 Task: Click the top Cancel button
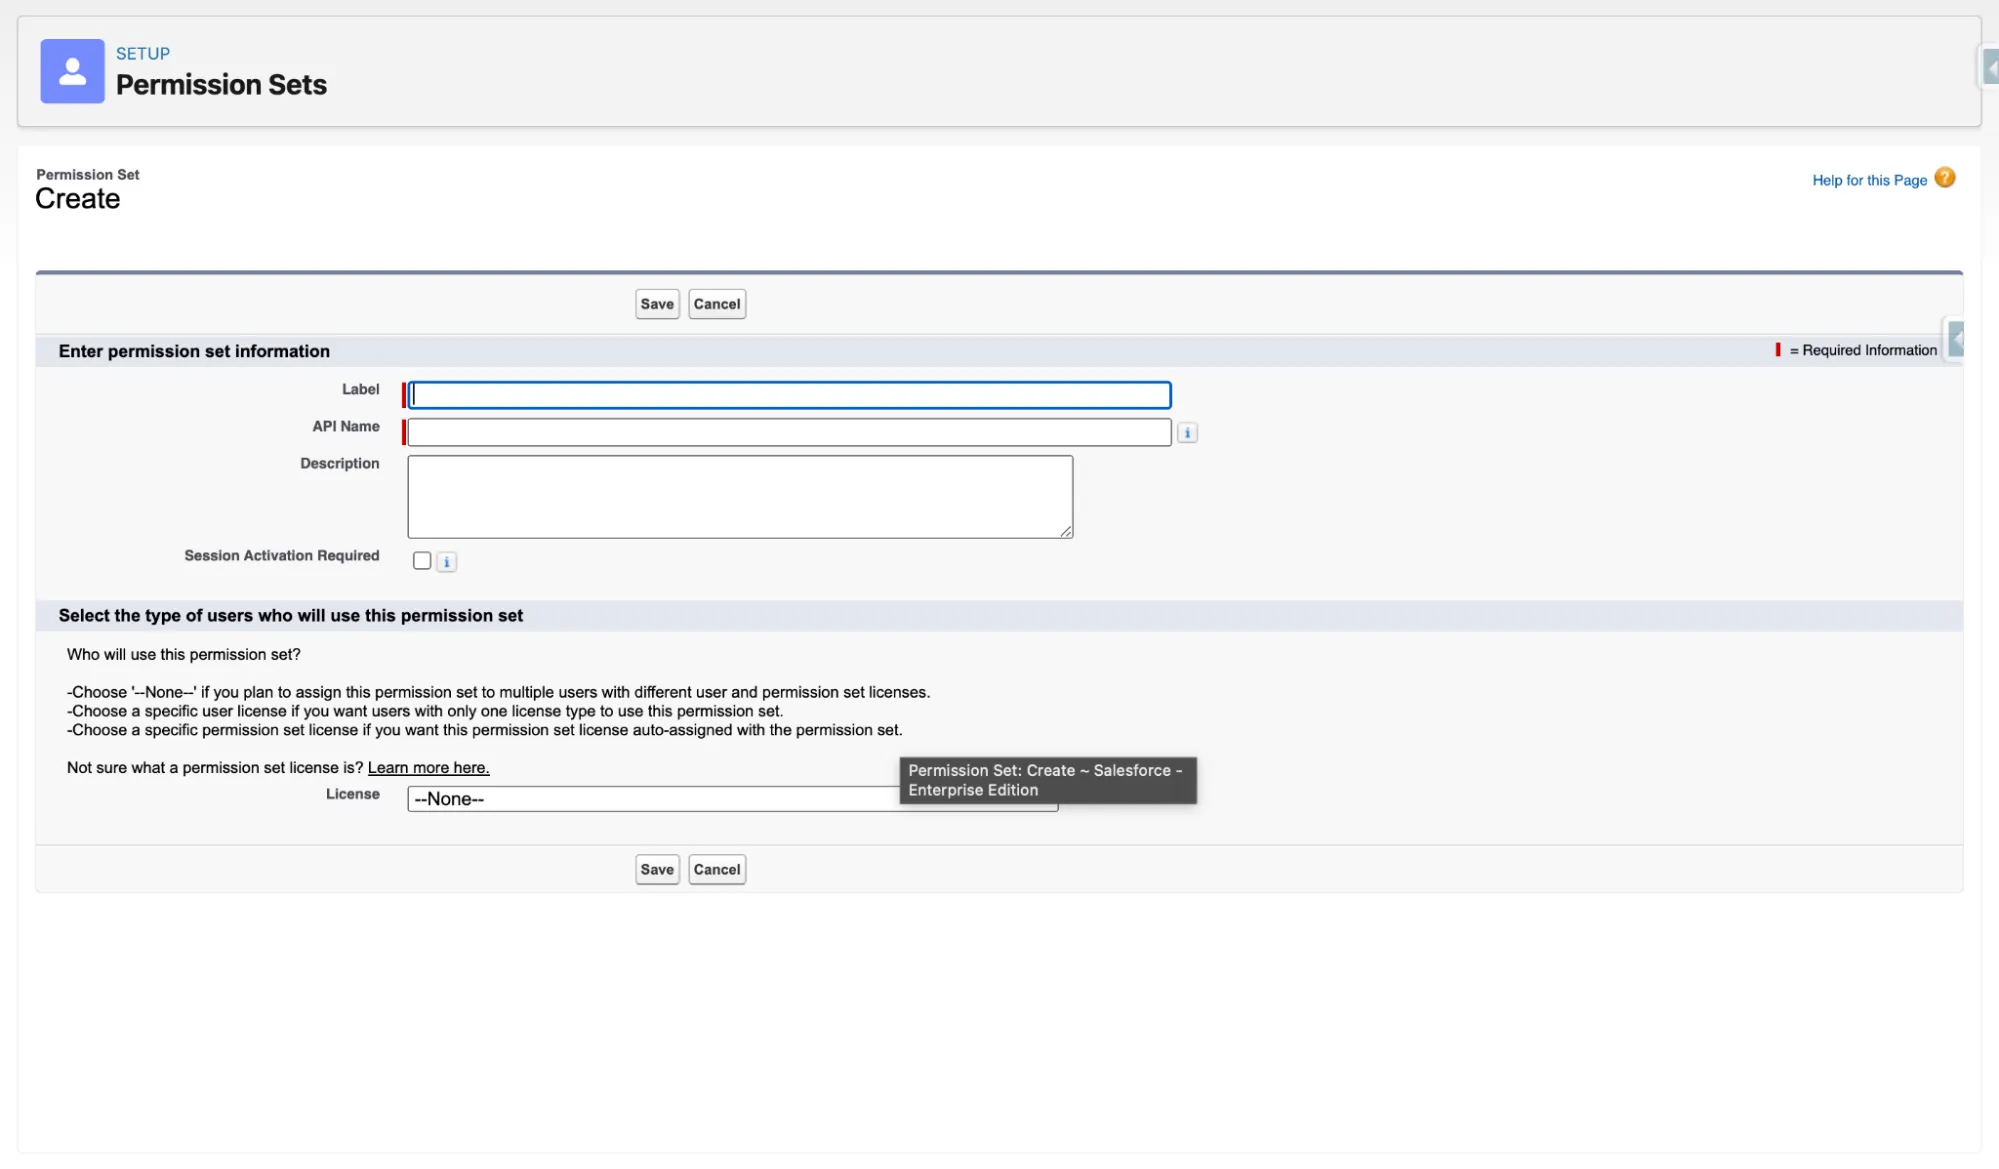[717, 304]
